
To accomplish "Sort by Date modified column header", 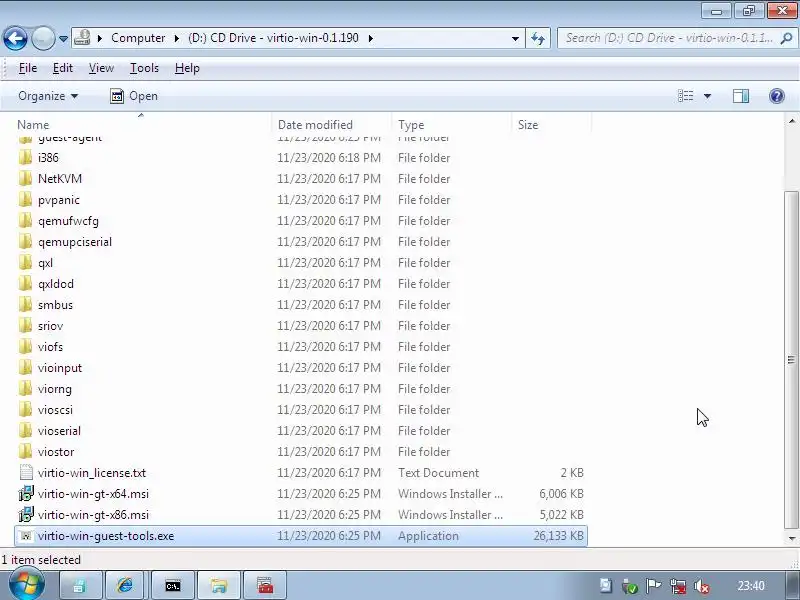I will pyautogui.click(x=315, y=124).
